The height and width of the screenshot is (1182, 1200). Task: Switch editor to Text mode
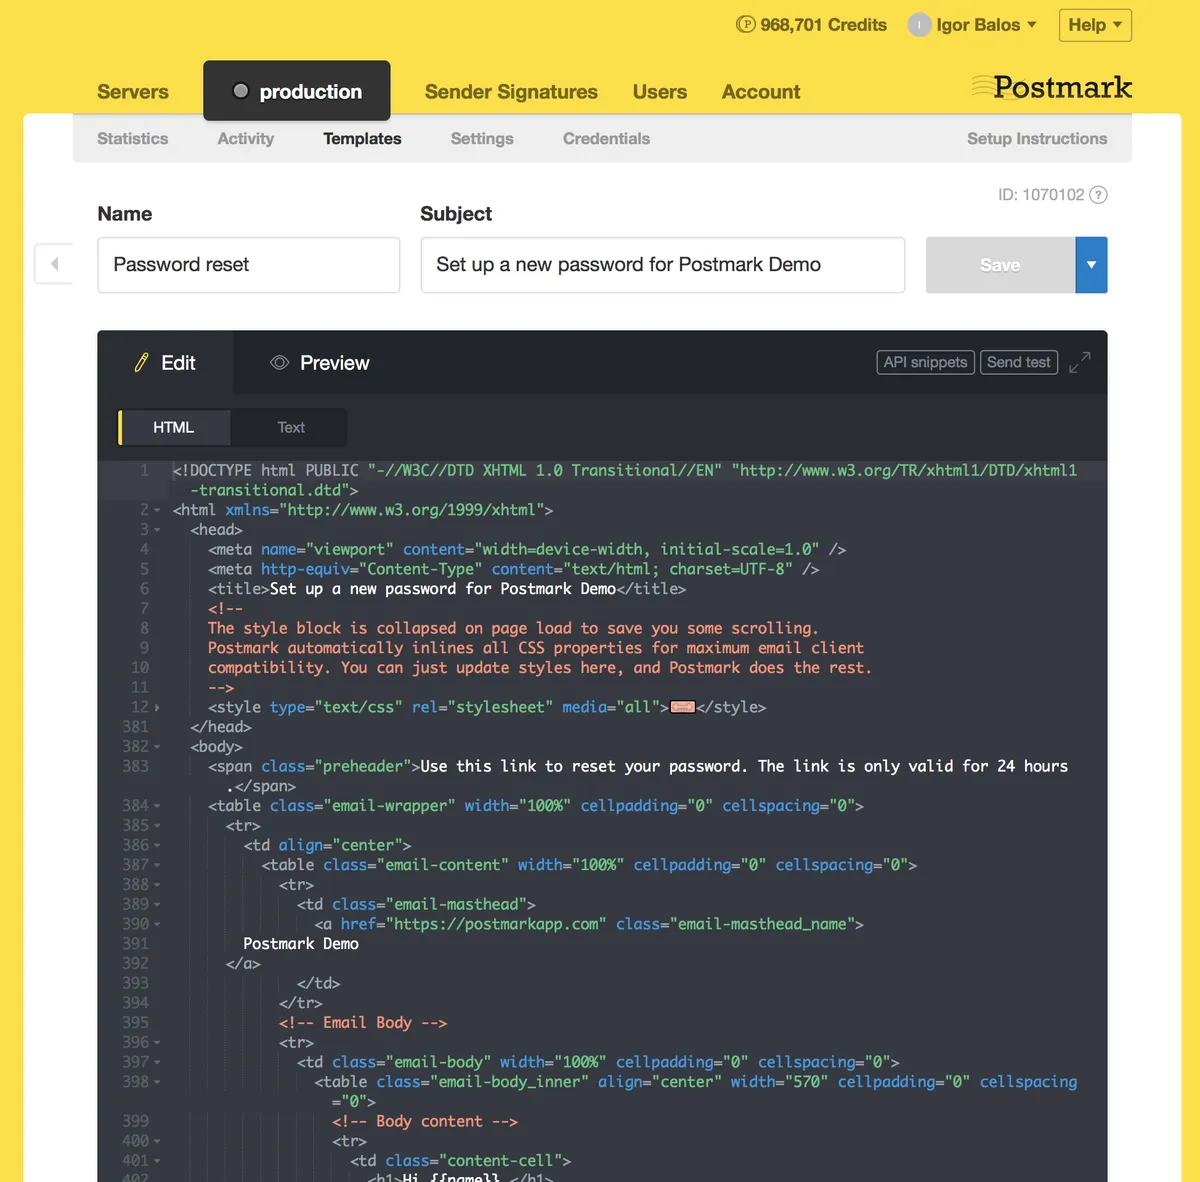pos(291,427)
